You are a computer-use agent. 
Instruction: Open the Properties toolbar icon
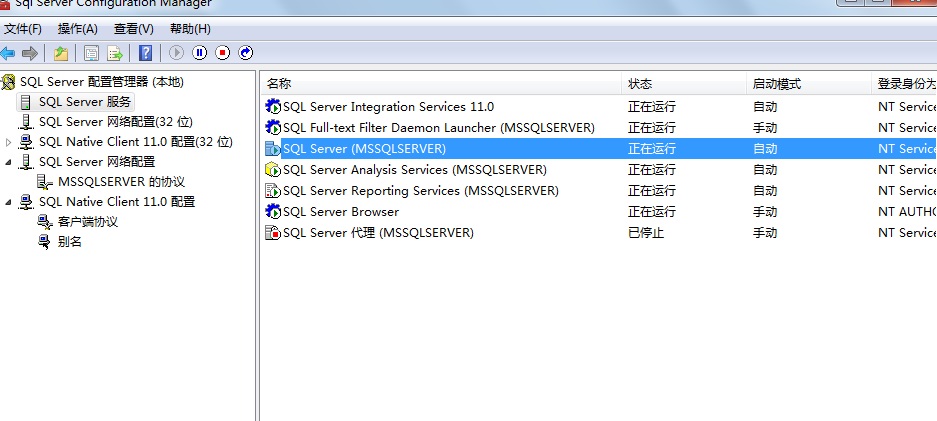(x=91, y=53)
